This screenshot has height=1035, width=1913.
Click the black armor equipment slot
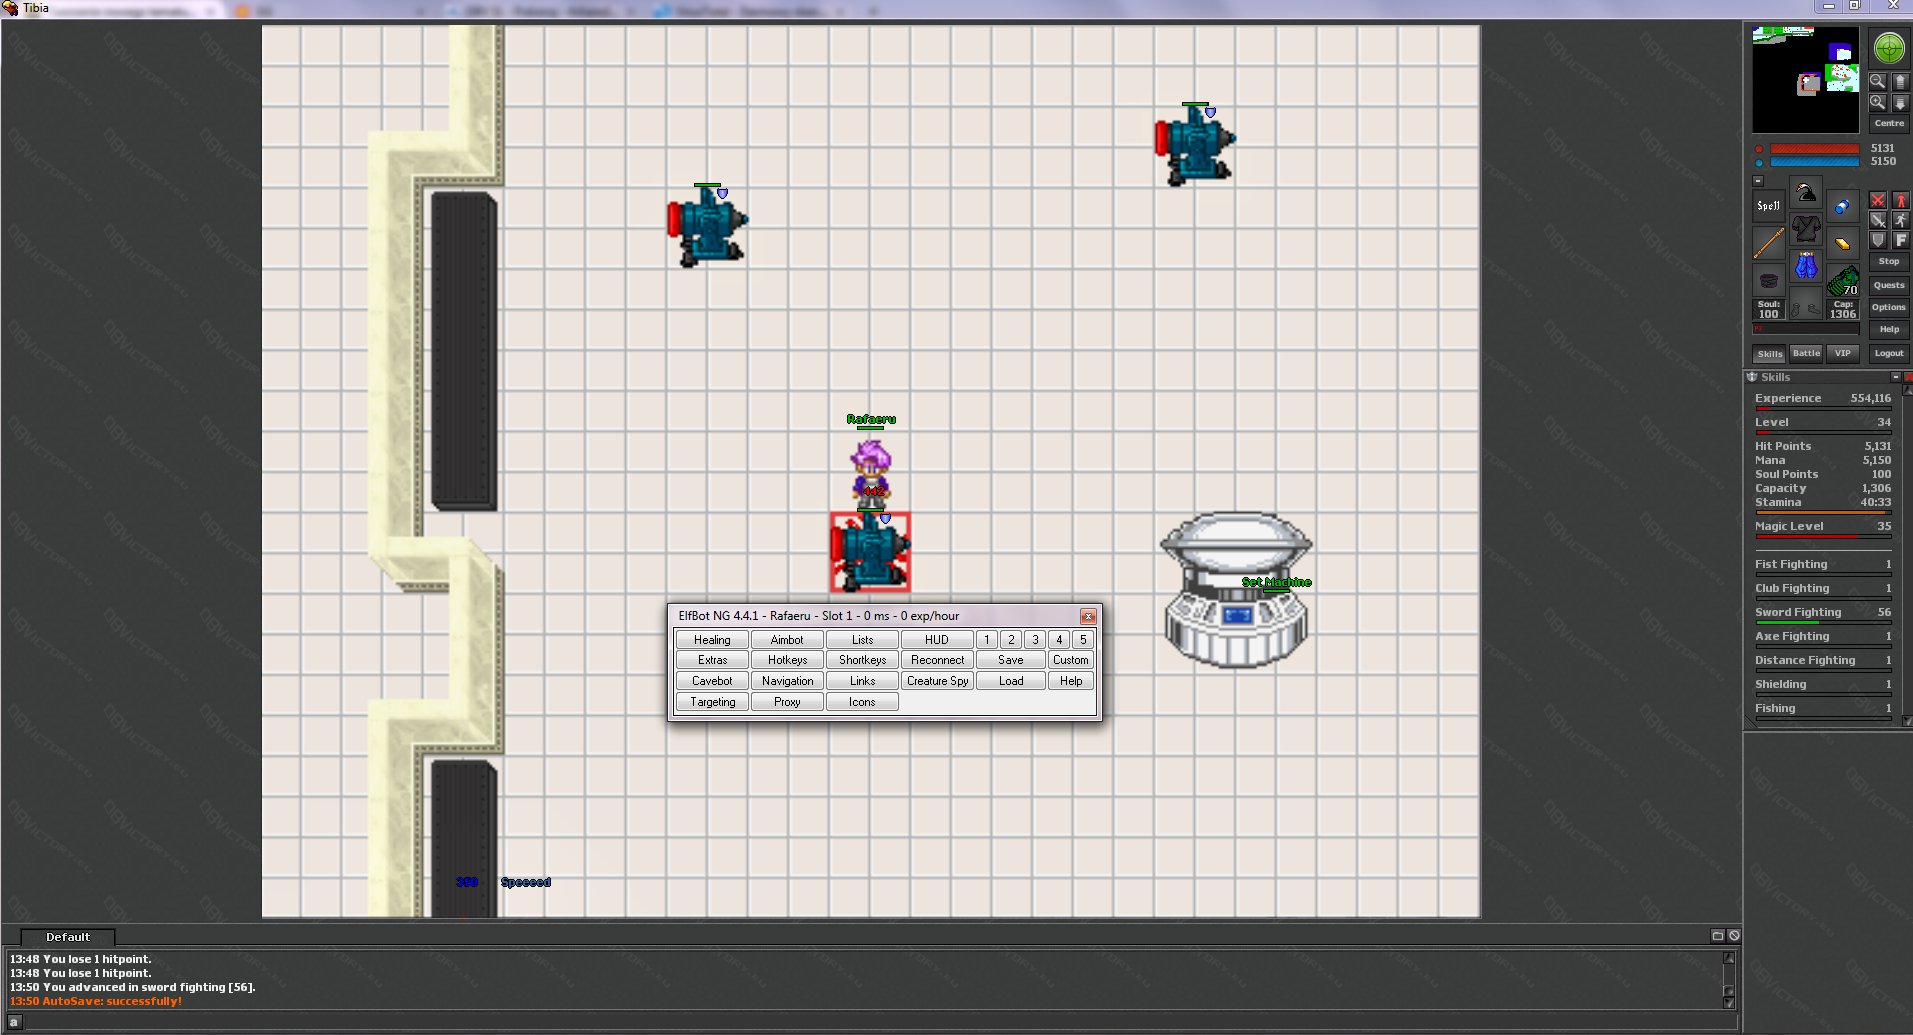pos(1806,229)
